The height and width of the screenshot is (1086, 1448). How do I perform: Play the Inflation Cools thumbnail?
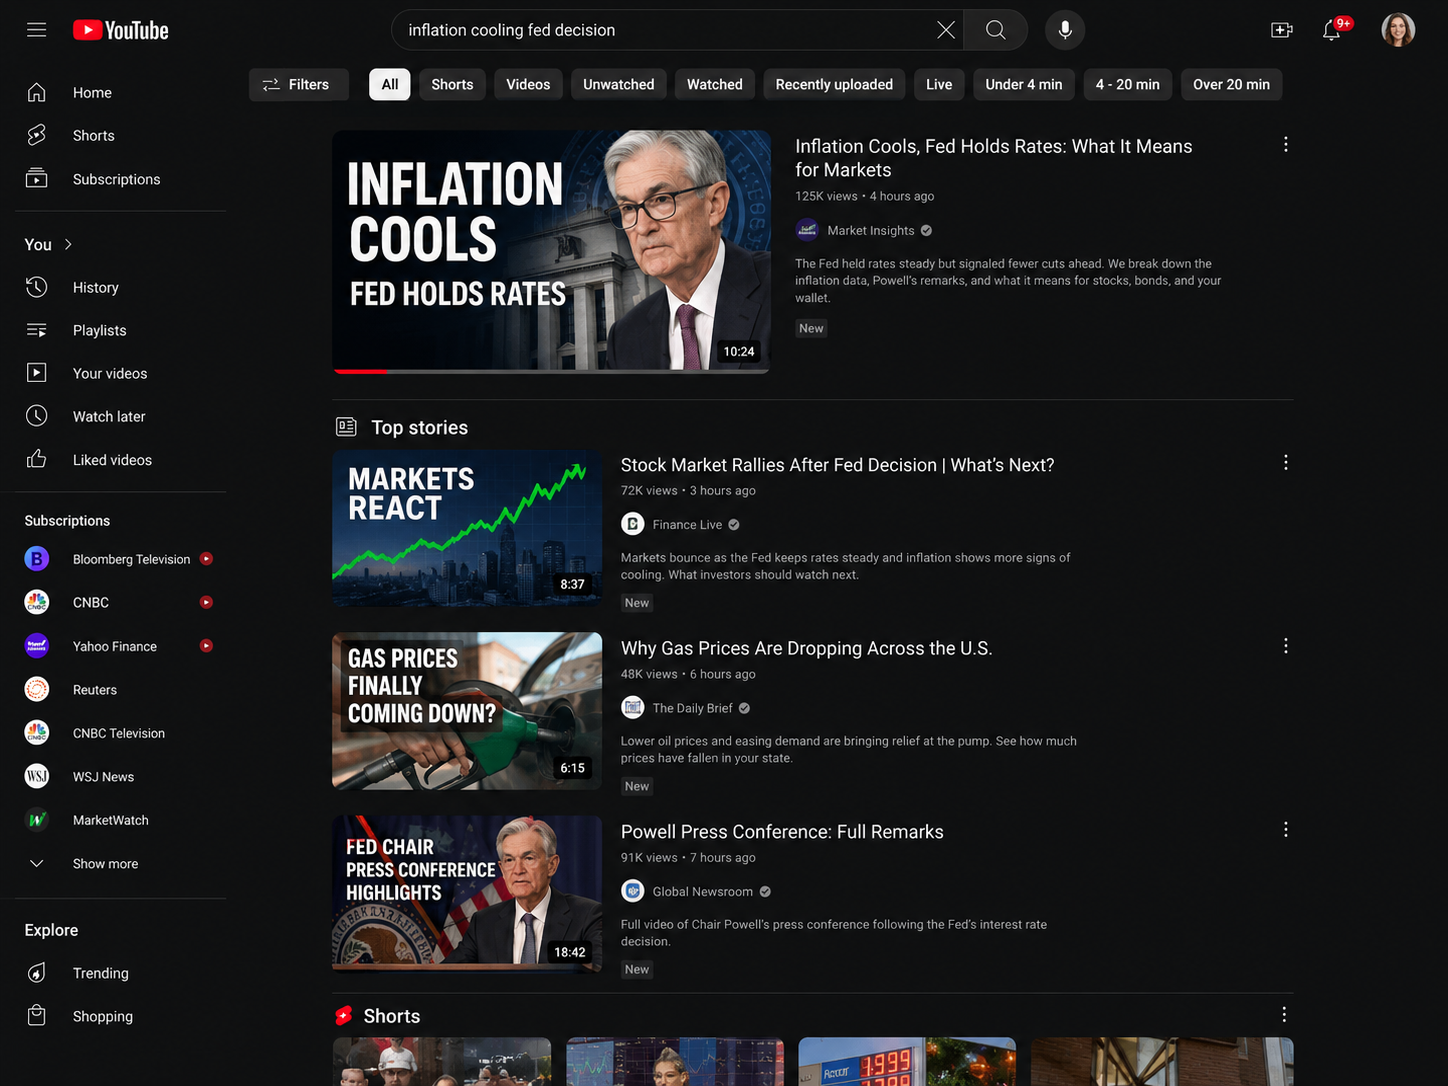551,251
